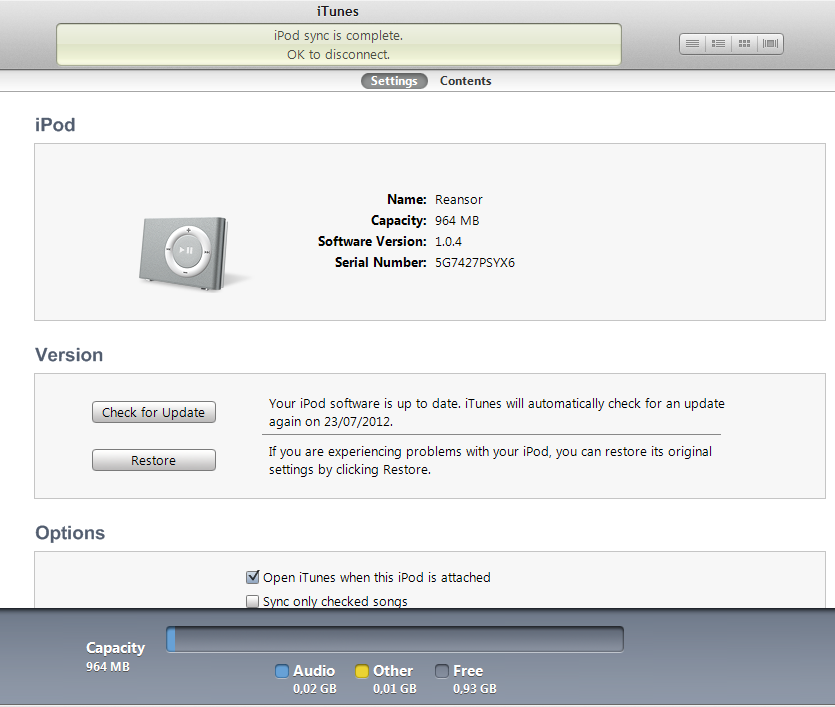
Task: Switch to list view icon
Action: (692, 44)
